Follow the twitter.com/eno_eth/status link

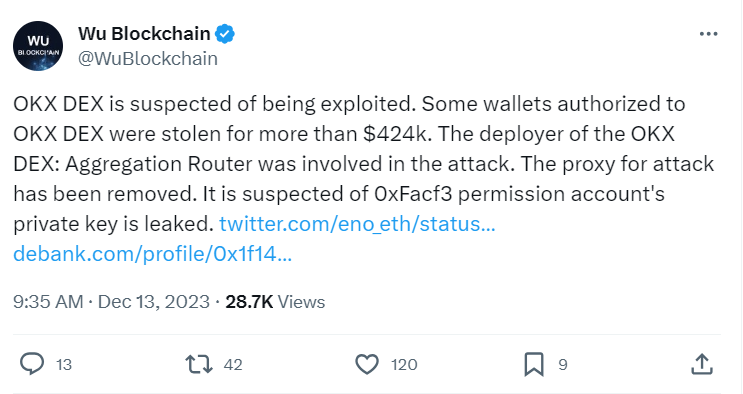pyautogui.click(x=357, y=224)
